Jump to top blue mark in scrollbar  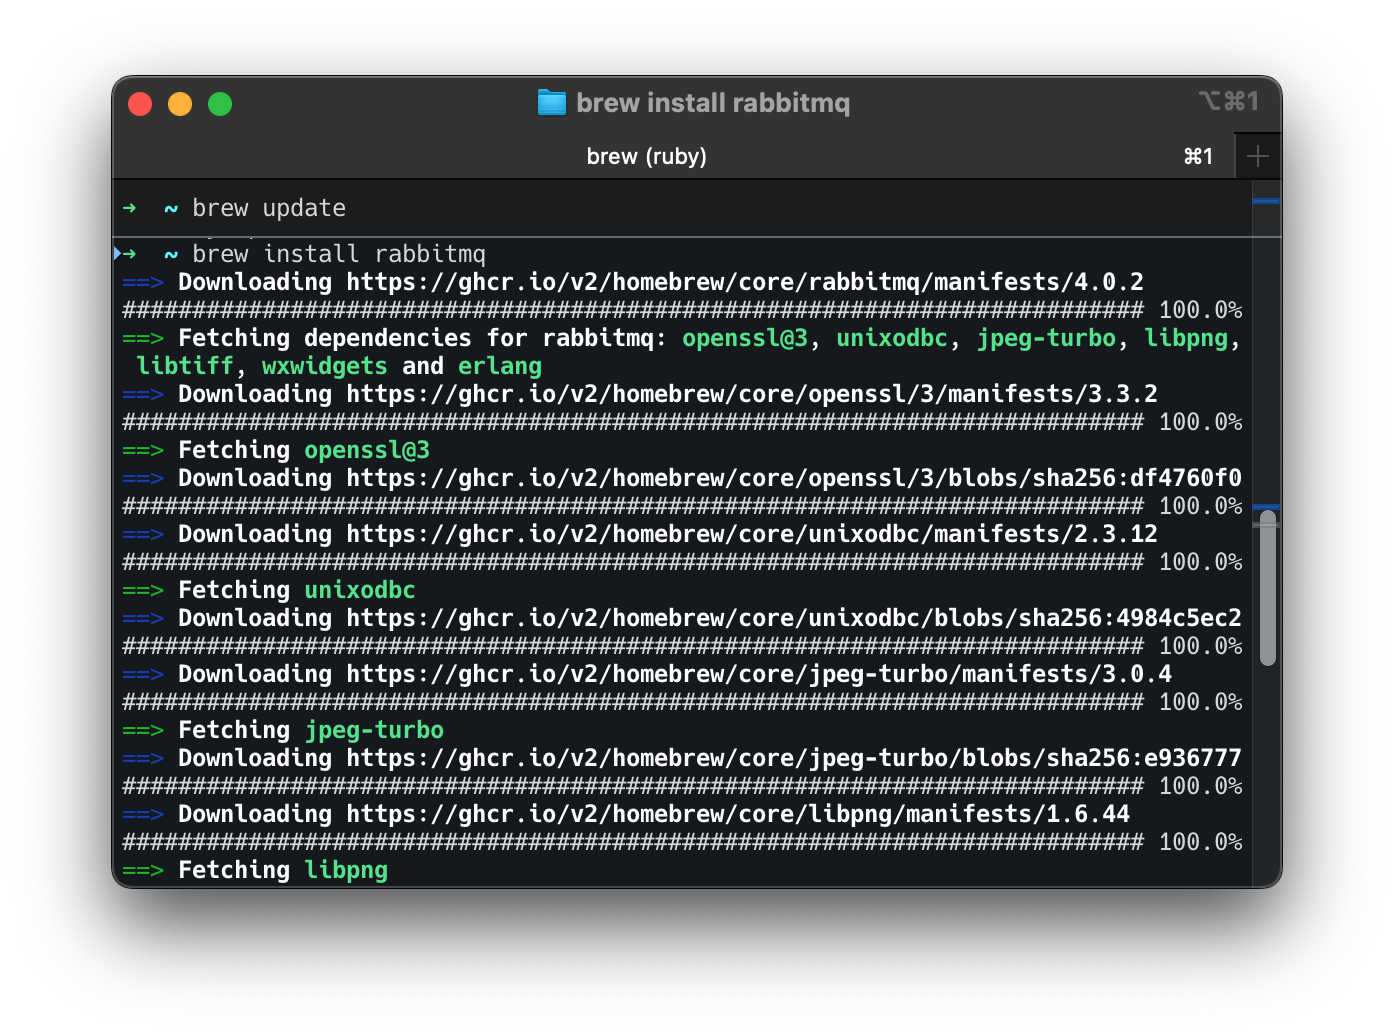click(x=1266, y=201)
